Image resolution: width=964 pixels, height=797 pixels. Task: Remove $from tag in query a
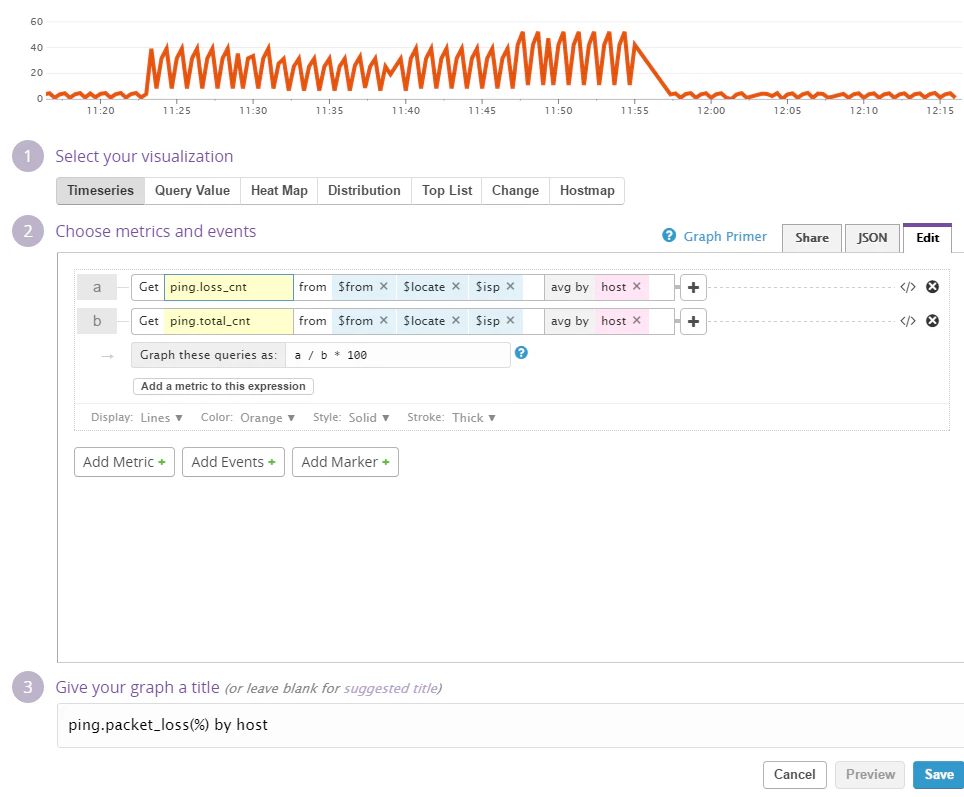coord(384,287)
